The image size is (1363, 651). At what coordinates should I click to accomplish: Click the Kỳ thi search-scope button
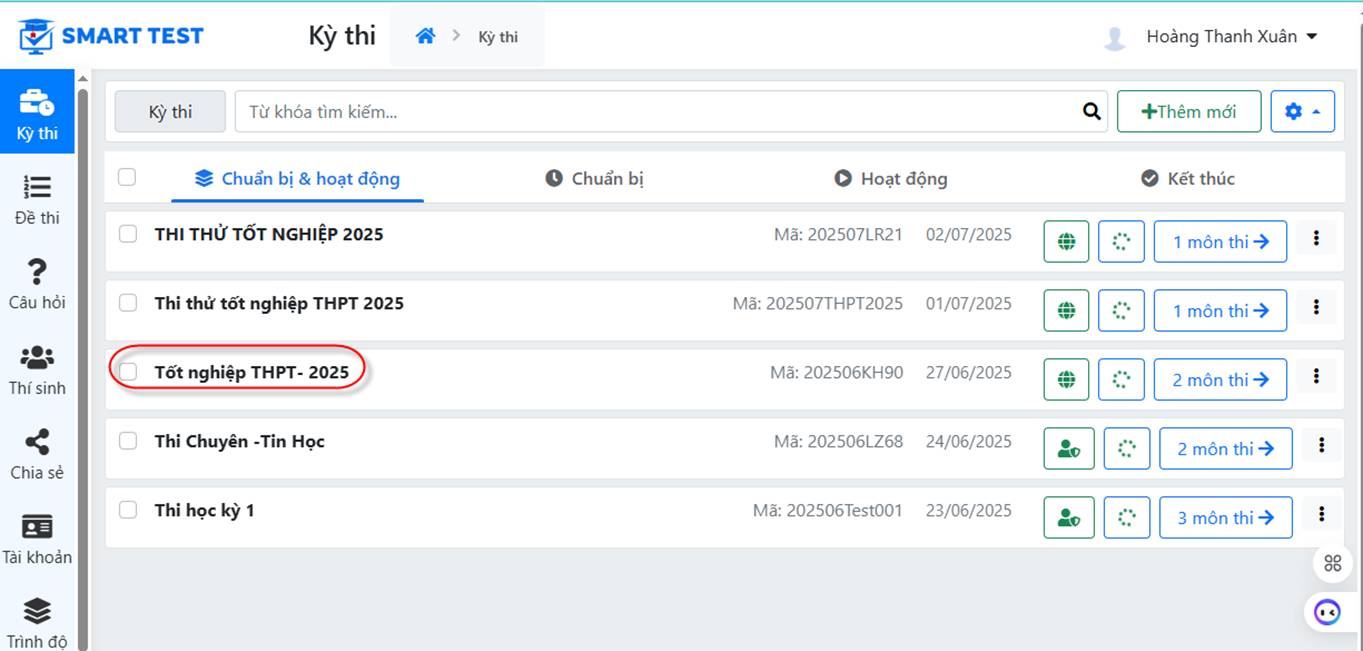point(170,112)
